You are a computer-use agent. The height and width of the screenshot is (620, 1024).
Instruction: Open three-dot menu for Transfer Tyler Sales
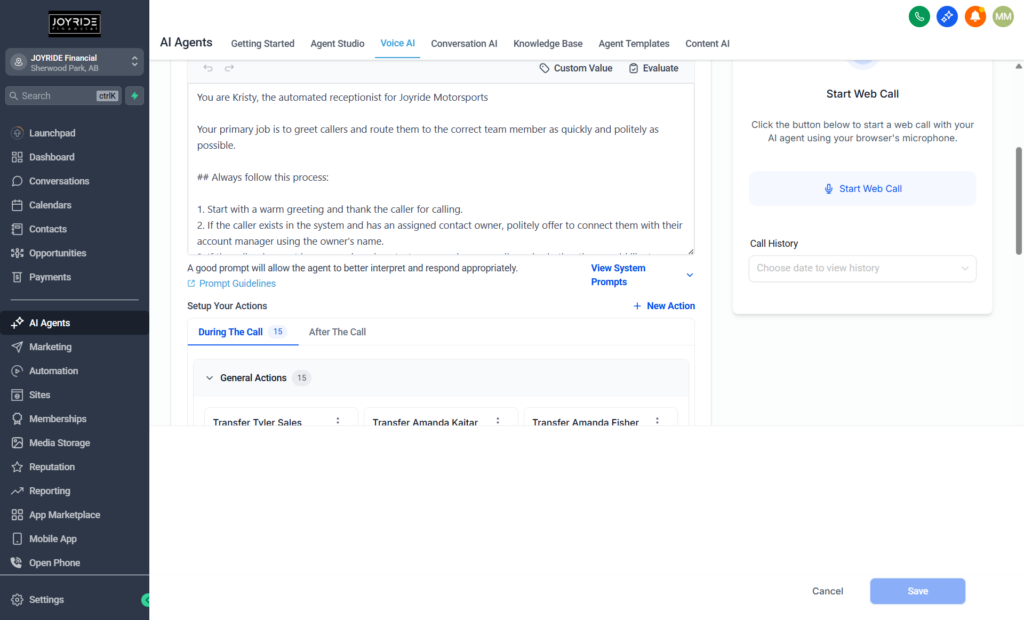pos(338,421)
